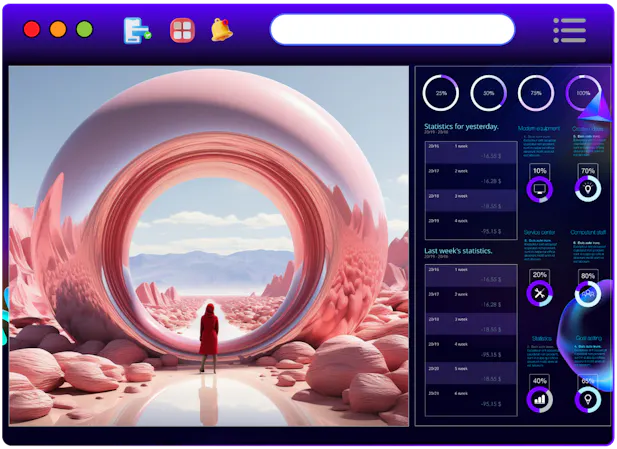Select the 3 week row in yesterday's statistics
The height and width of the screenshot is (449, 617).
pos(471,201)
